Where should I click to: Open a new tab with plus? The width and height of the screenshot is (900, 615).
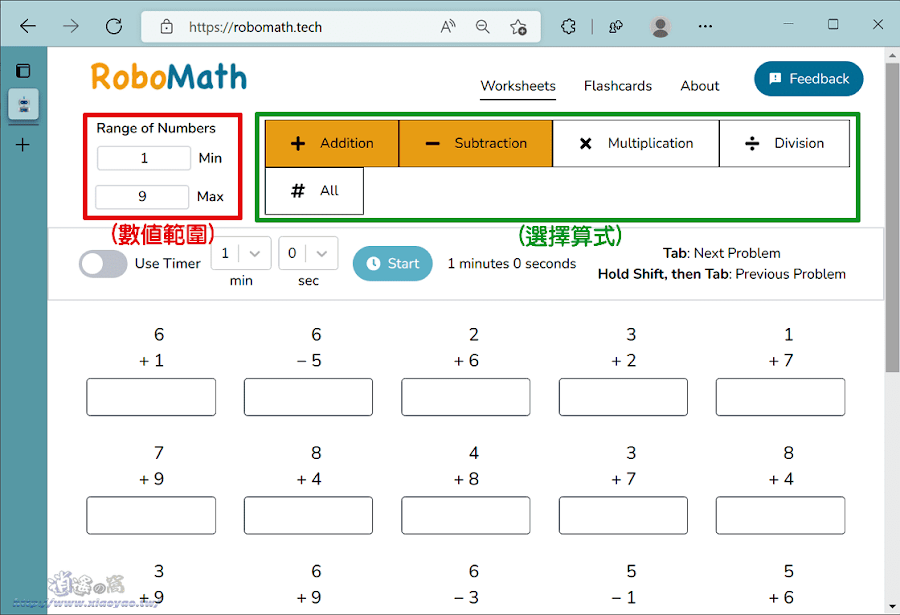pos(22,145)
